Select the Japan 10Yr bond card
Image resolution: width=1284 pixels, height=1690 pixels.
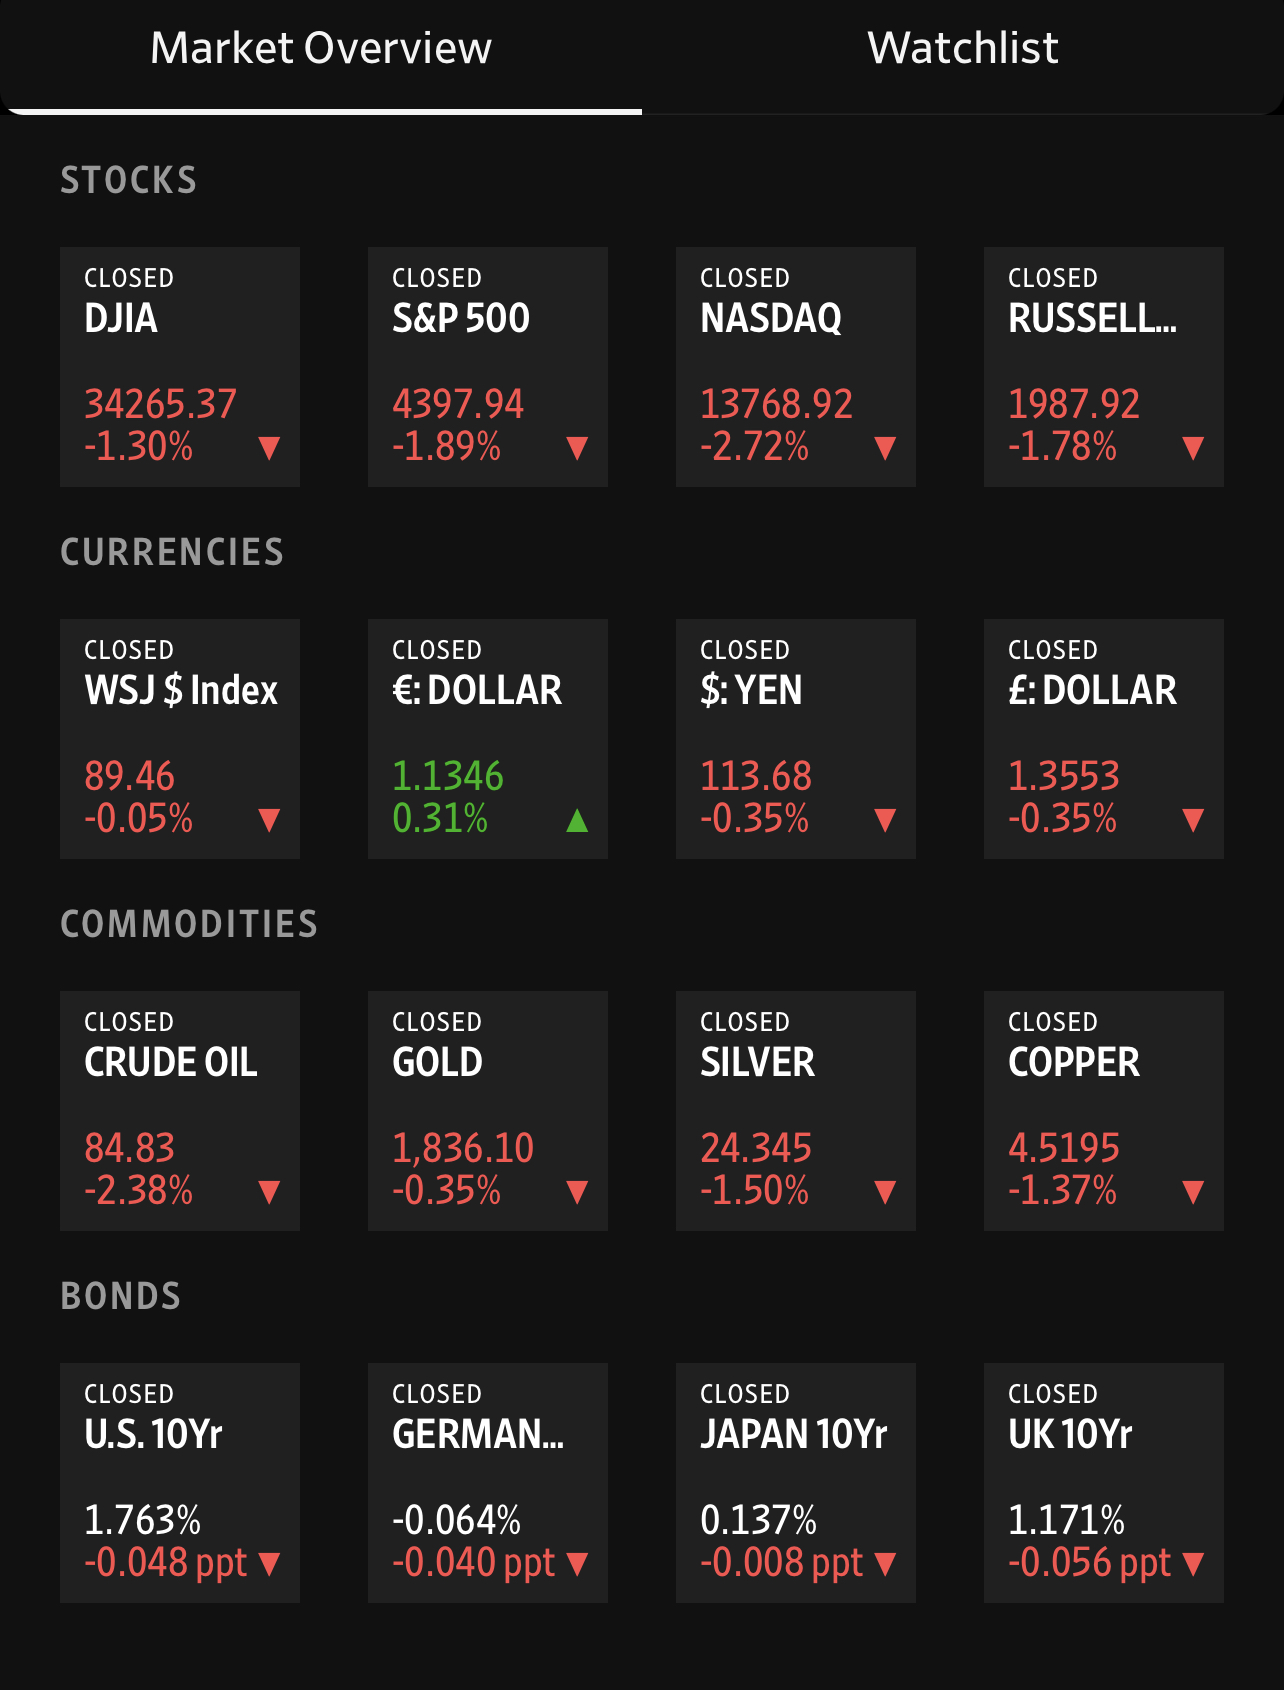coord(796,1482)
